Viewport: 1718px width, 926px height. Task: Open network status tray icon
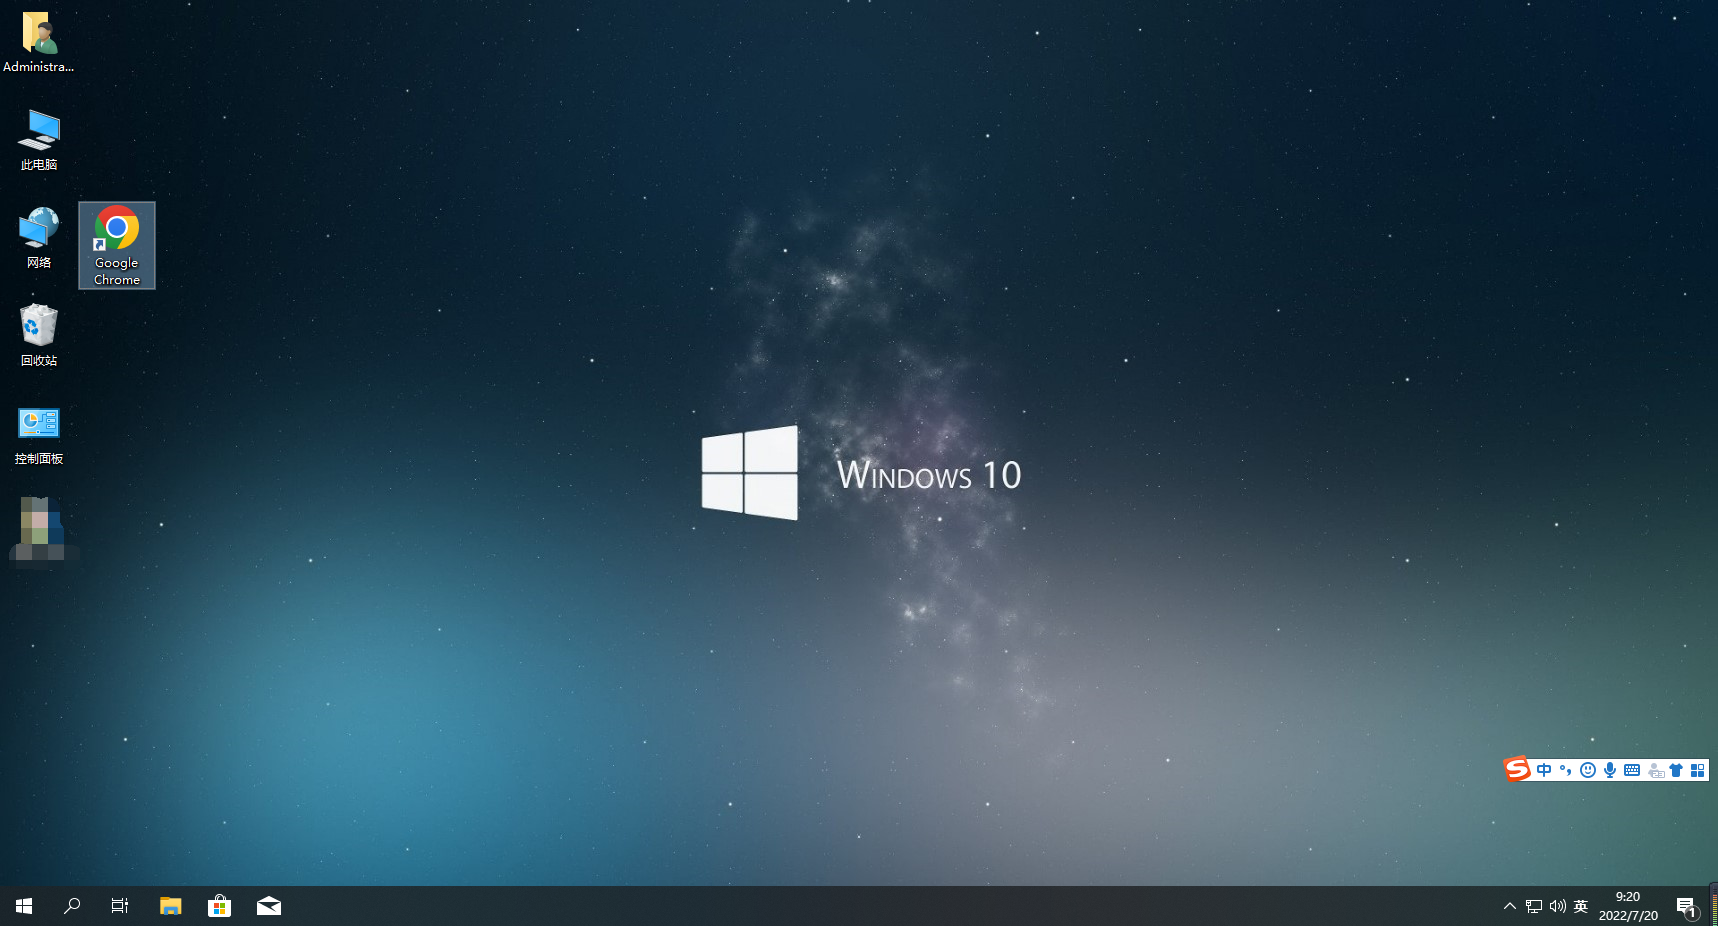1534,906
